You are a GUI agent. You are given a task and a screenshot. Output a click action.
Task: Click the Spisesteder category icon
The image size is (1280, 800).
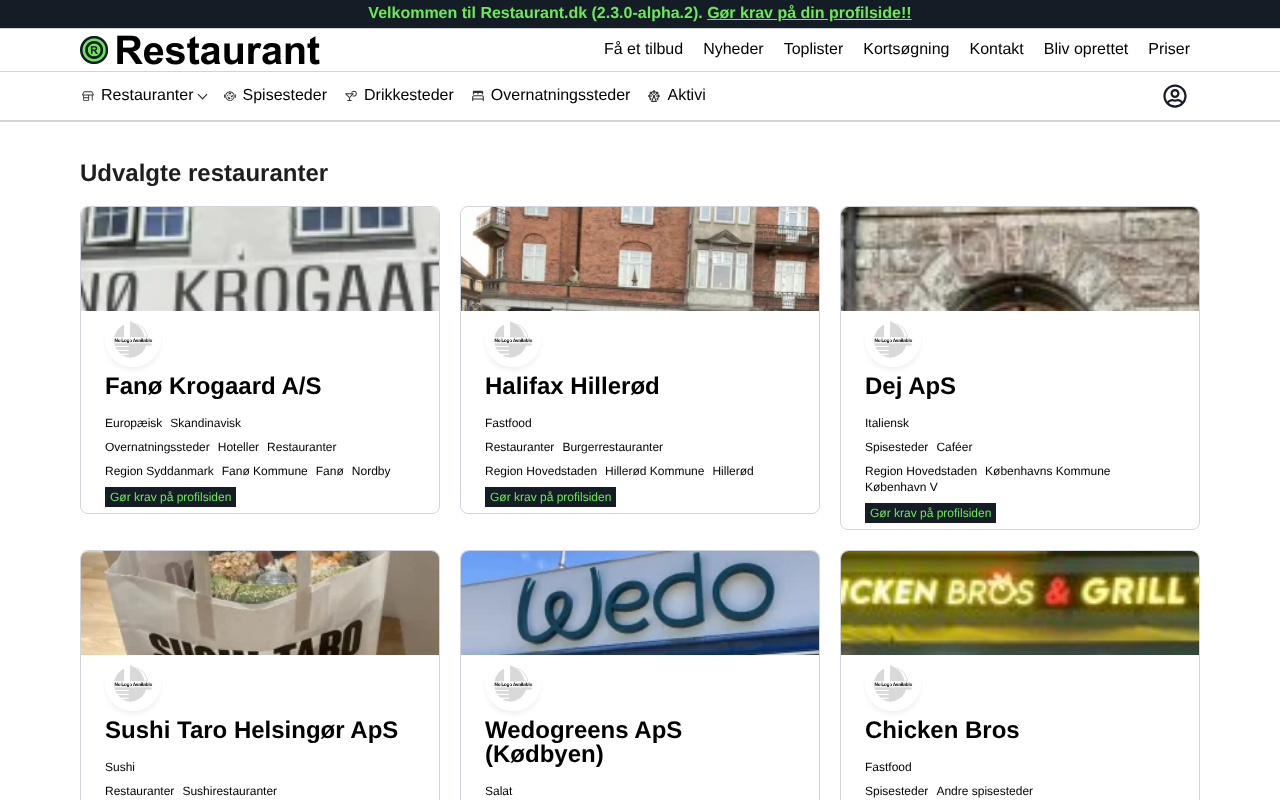click(x=230, y=96)
